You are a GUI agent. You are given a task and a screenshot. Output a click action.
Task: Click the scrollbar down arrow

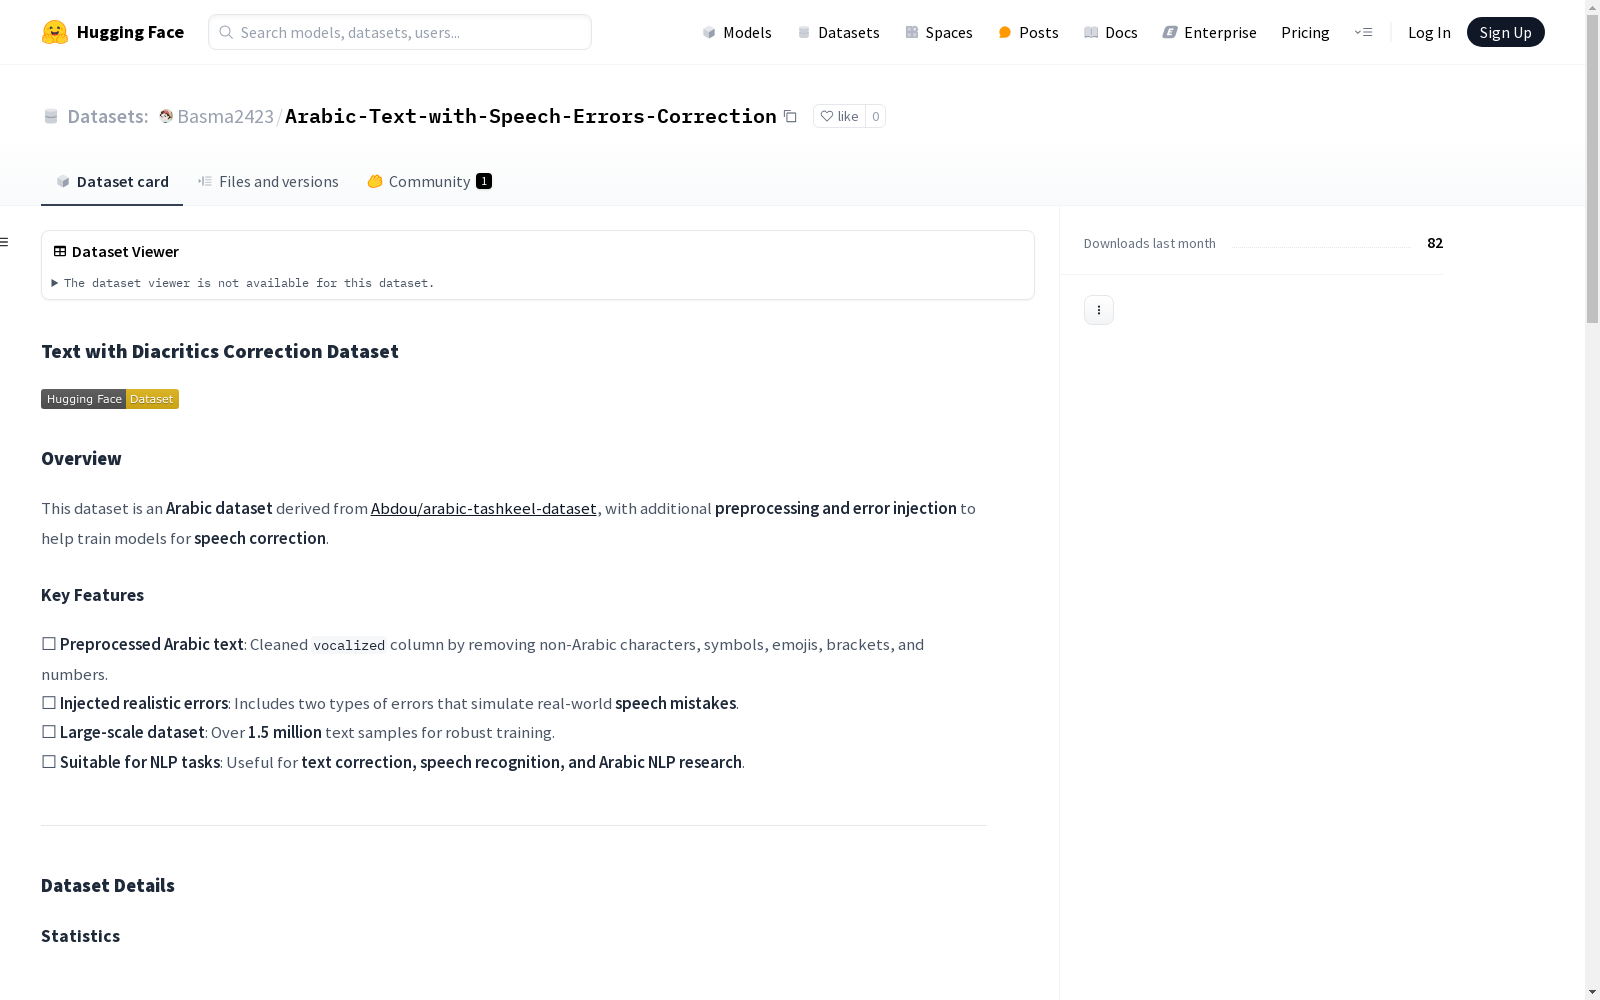[1592, 992]
